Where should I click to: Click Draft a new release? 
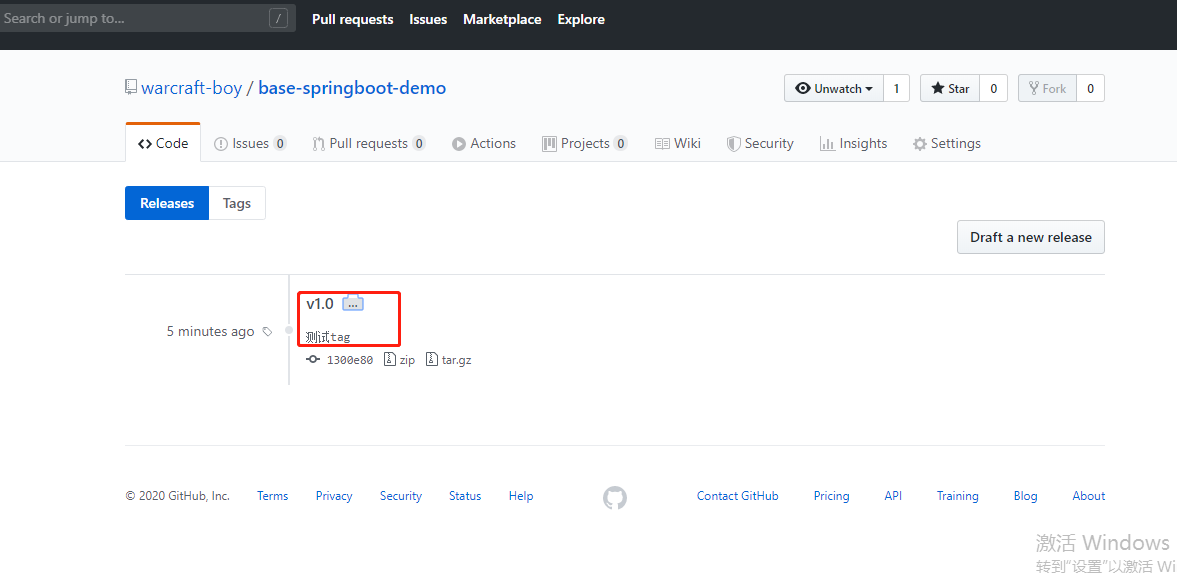tap(1031, 237)
